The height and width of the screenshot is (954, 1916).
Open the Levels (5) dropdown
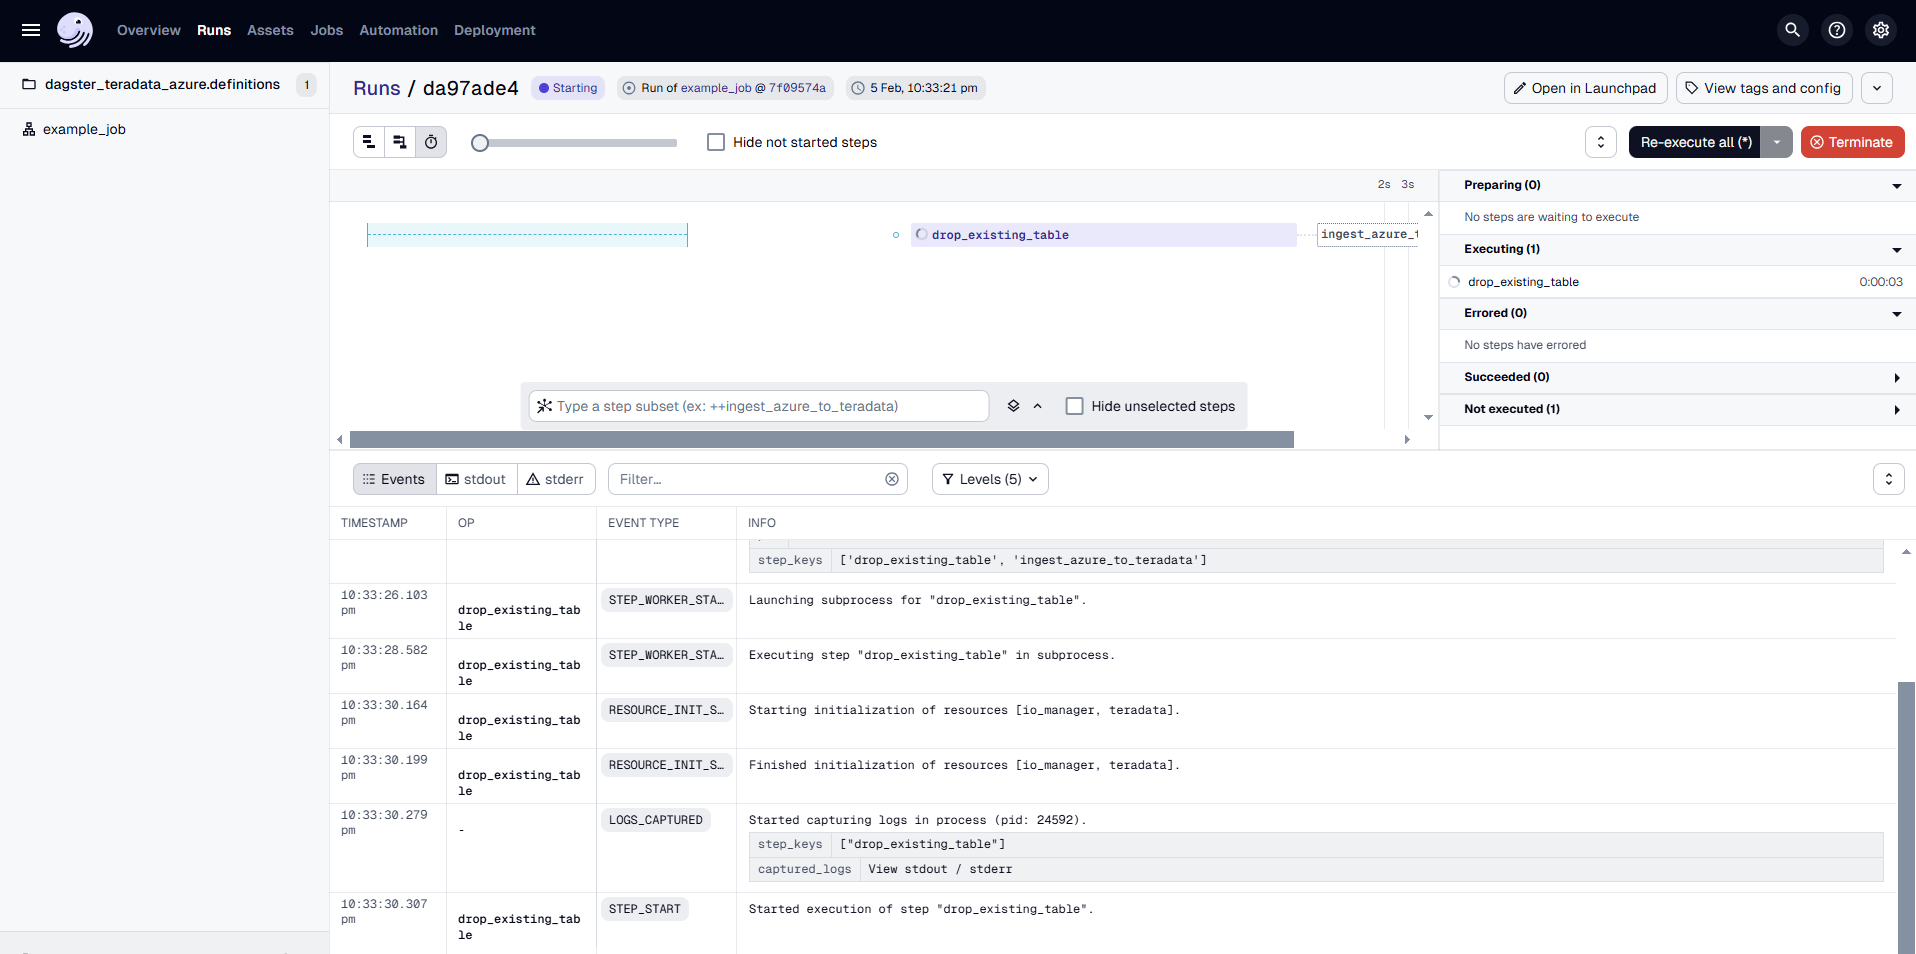(990, 479)
